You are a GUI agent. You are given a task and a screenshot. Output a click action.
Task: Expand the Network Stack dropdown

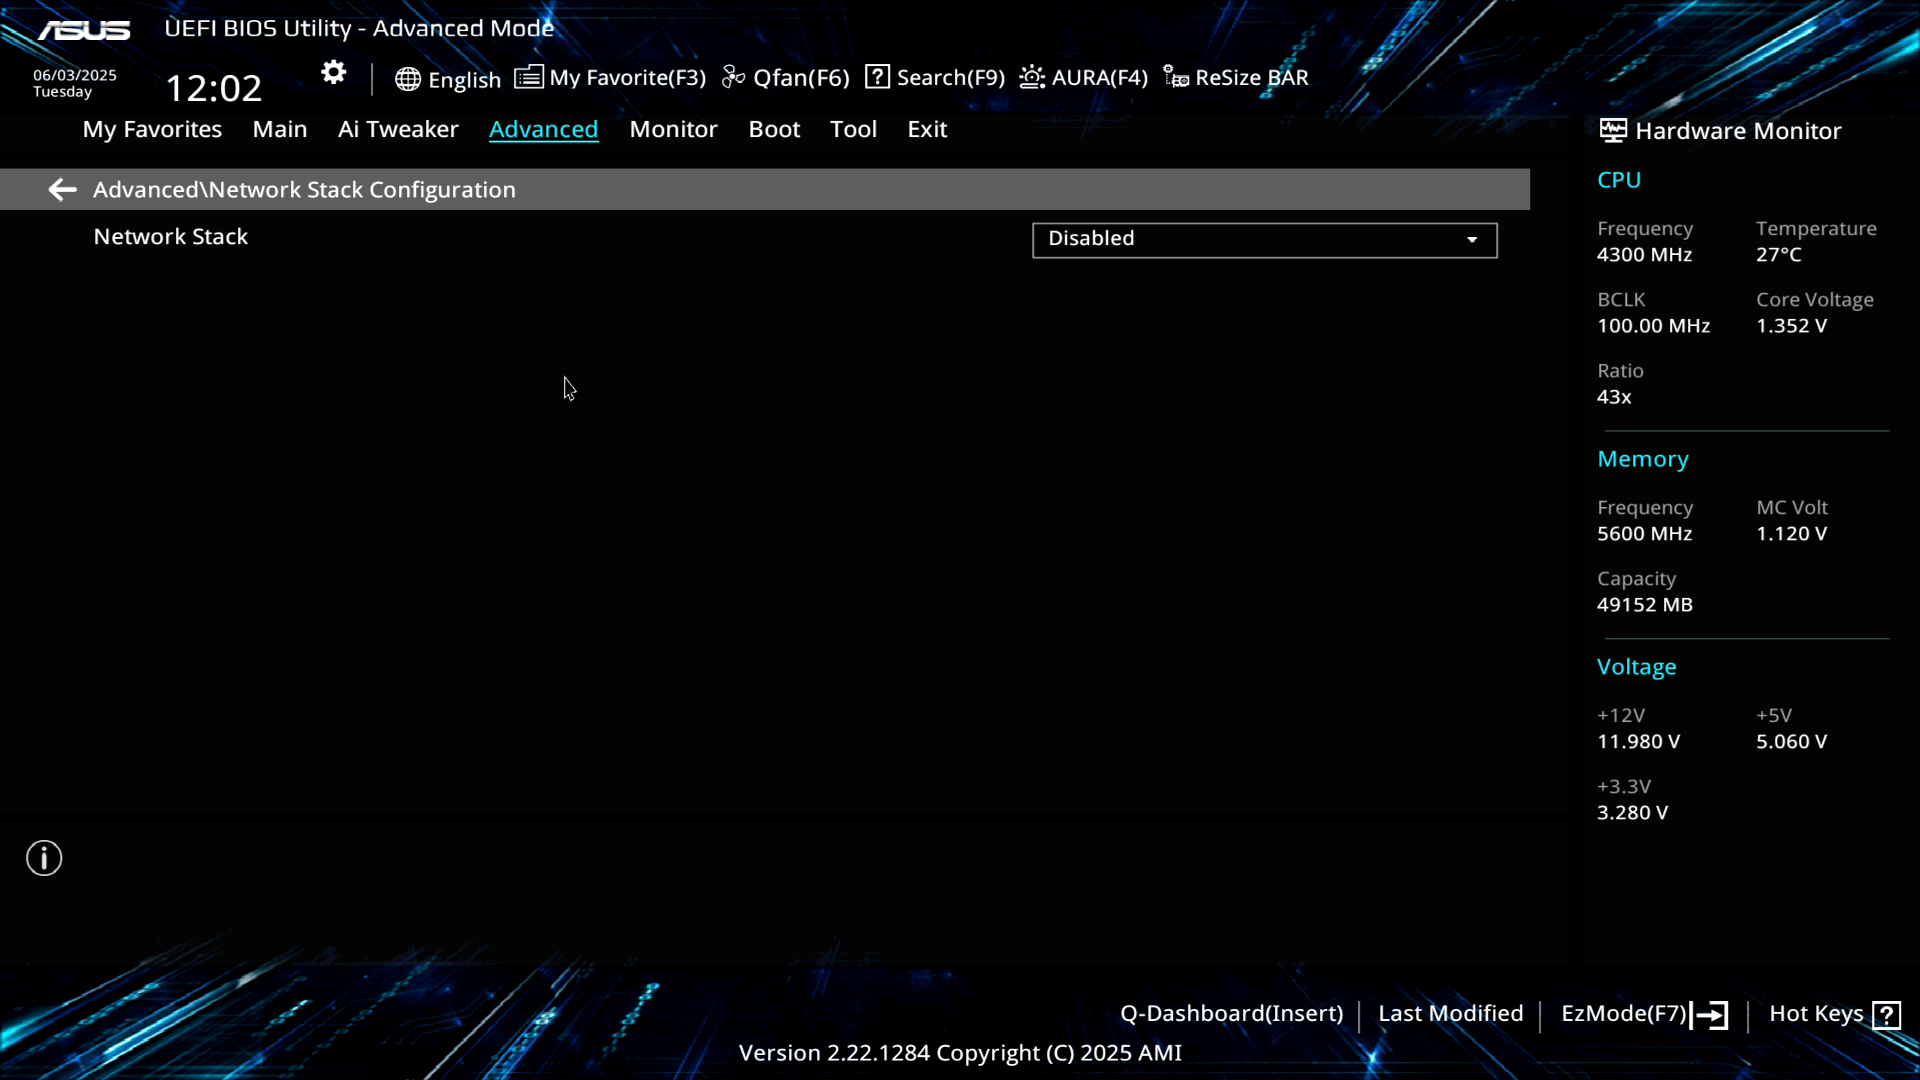click(1264, 240)
